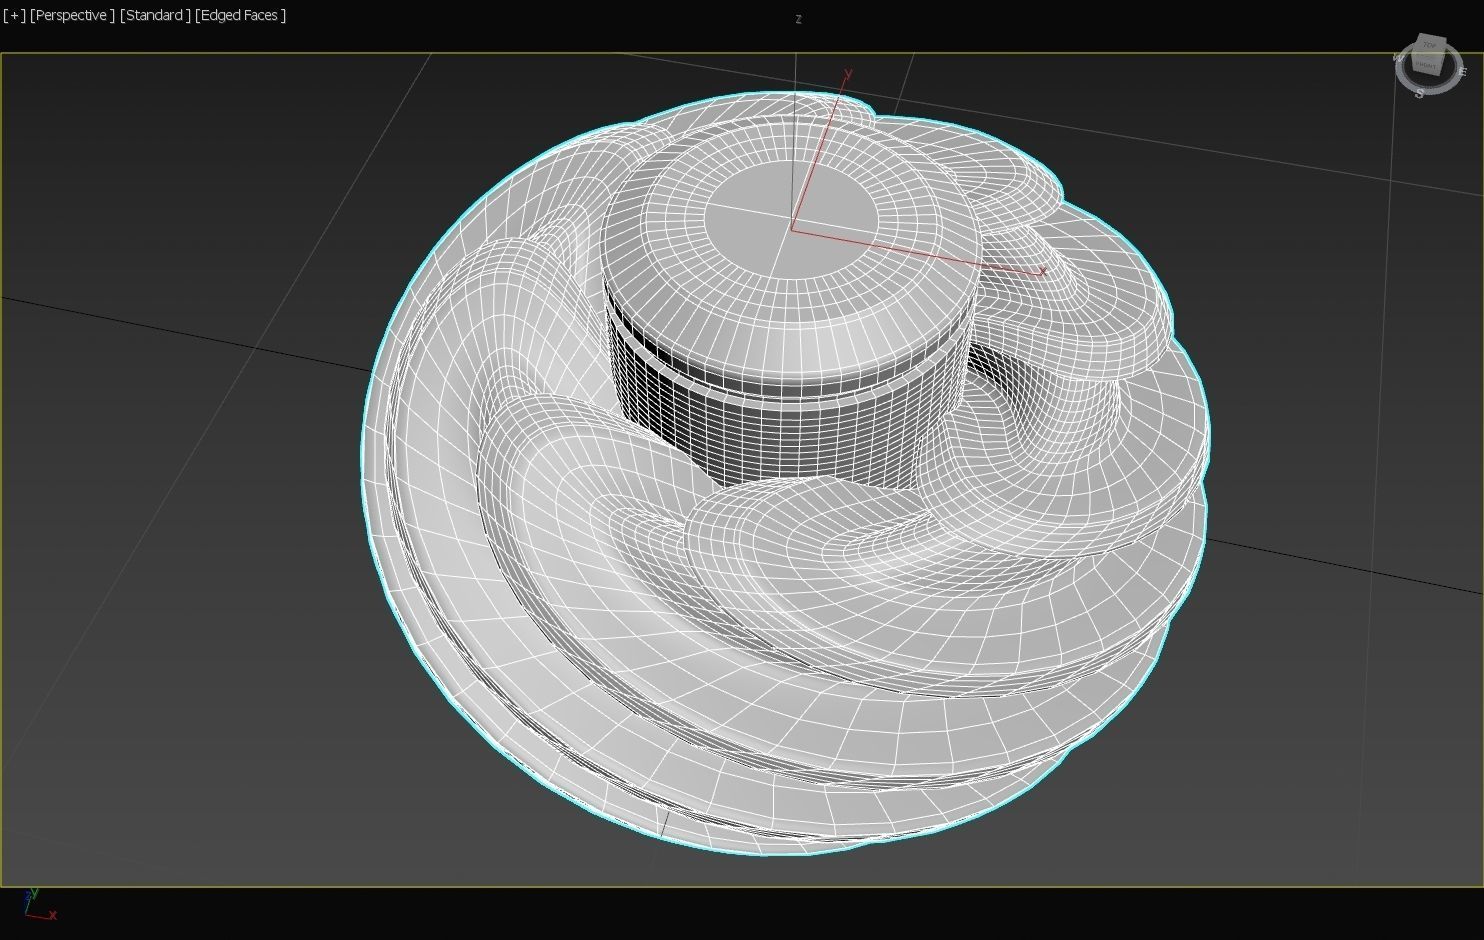Click the S marker on the ViewCube compass
The height and width of the screenshot is (940, 1484).
click(1420, 93)
